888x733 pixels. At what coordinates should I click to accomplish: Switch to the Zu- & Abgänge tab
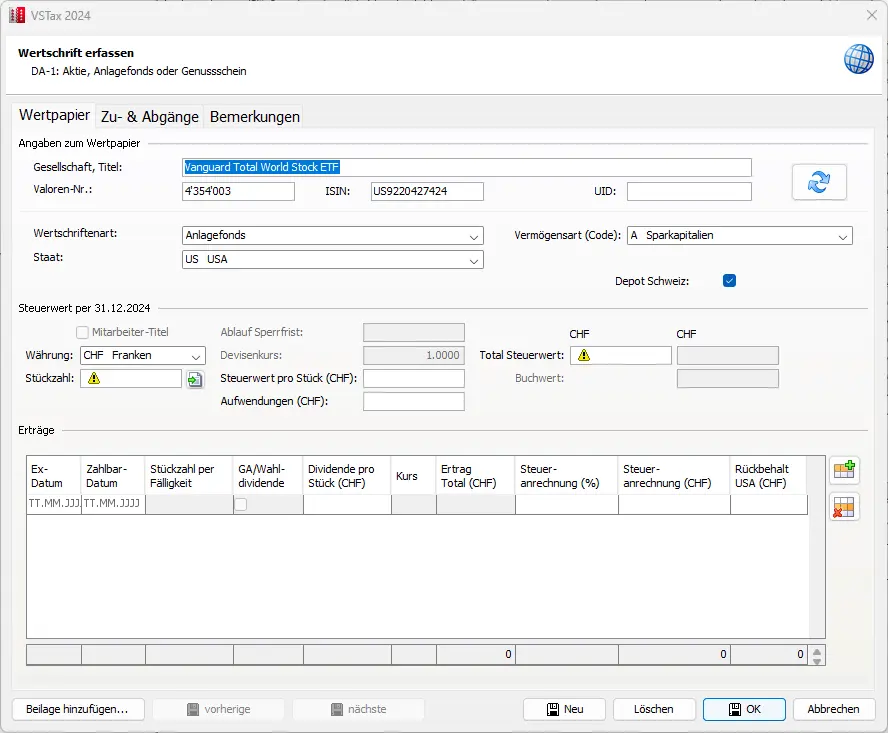click(x=148, y=117)
